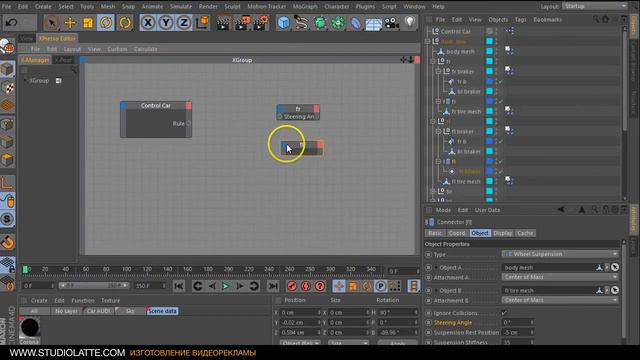Go to the start of animation
This screenshot has height=360, width=640.
[178, 286]
